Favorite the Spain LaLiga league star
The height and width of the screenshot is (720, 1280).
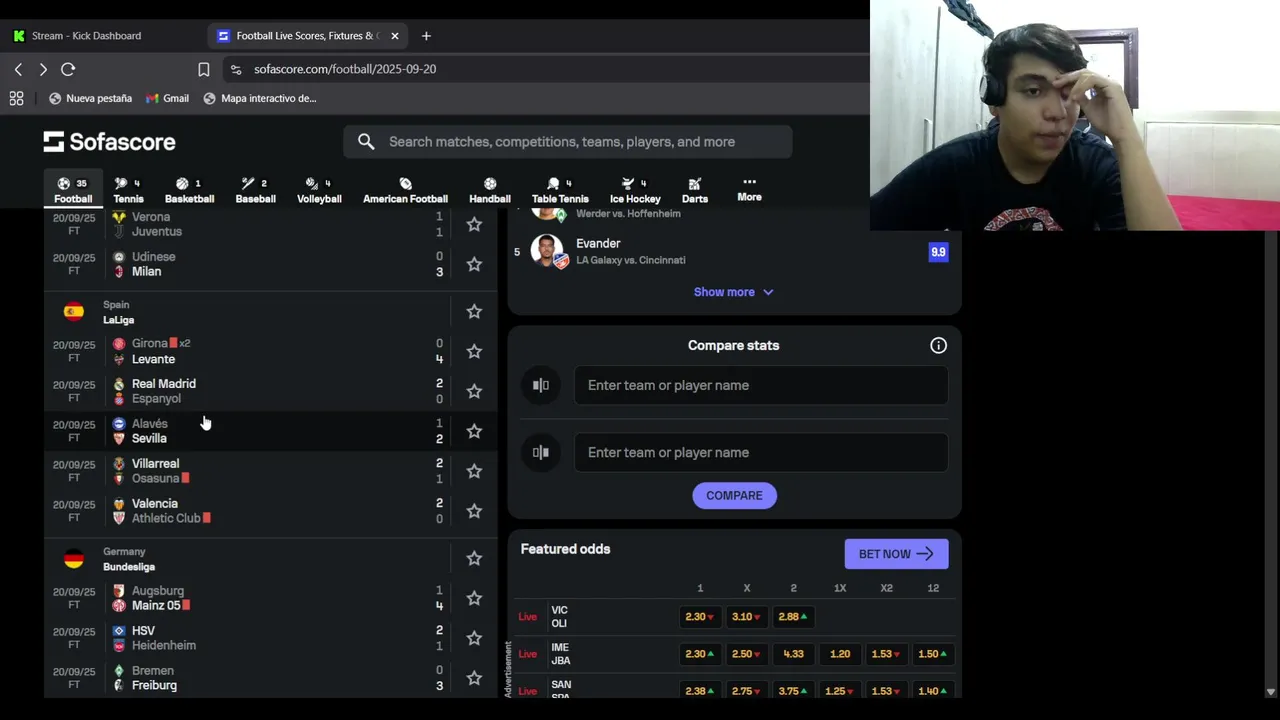point(474,312)
